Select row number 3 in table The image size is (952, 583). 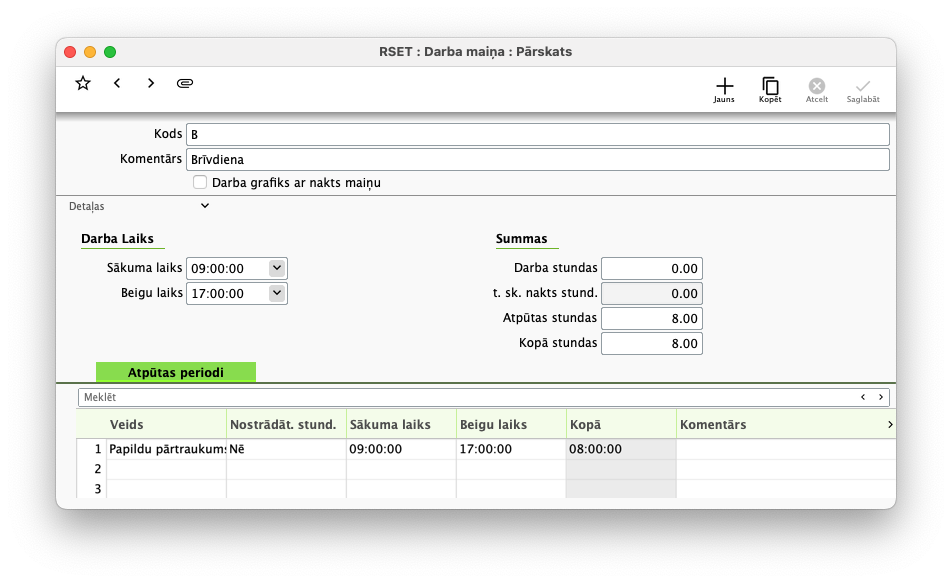coord(97,489)
